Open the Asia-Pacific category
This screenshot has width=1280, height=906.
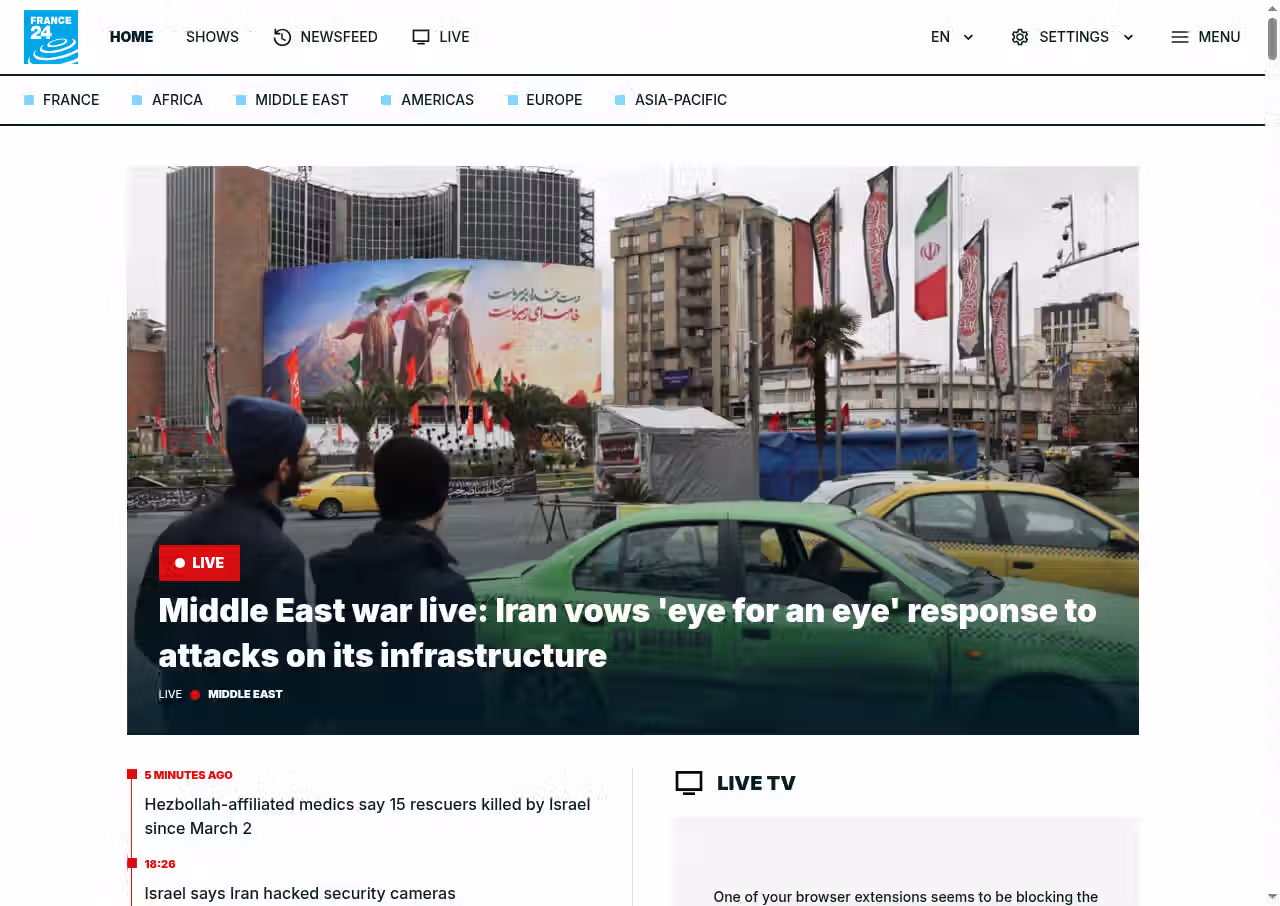[680, 100]
